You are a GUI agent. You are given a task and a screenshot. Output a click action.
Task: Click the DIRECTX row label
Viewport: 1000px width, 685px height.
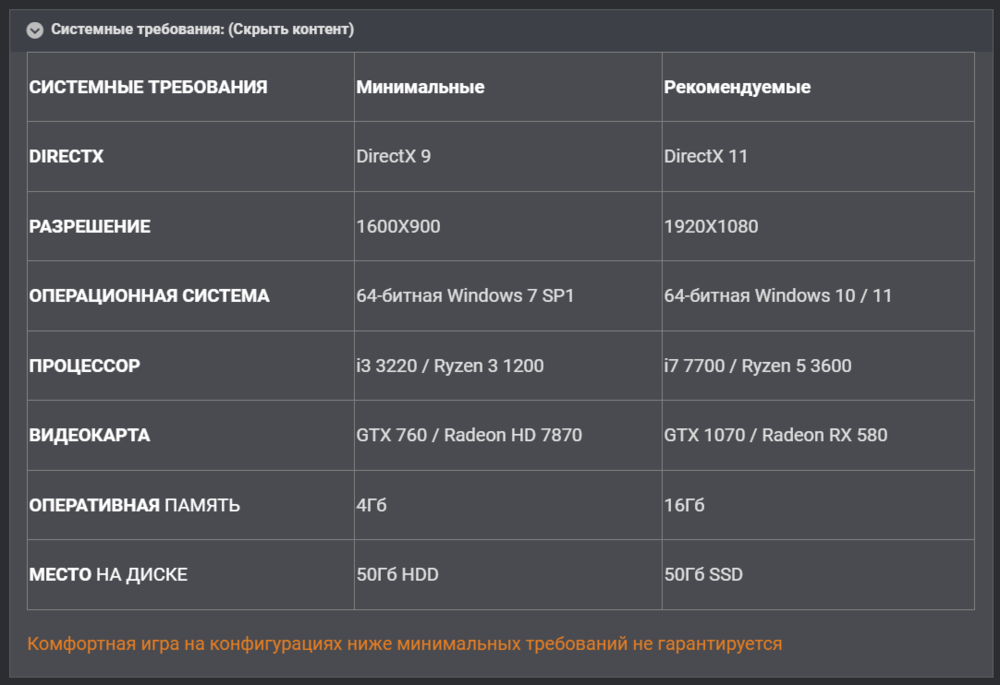click(66, 156)
